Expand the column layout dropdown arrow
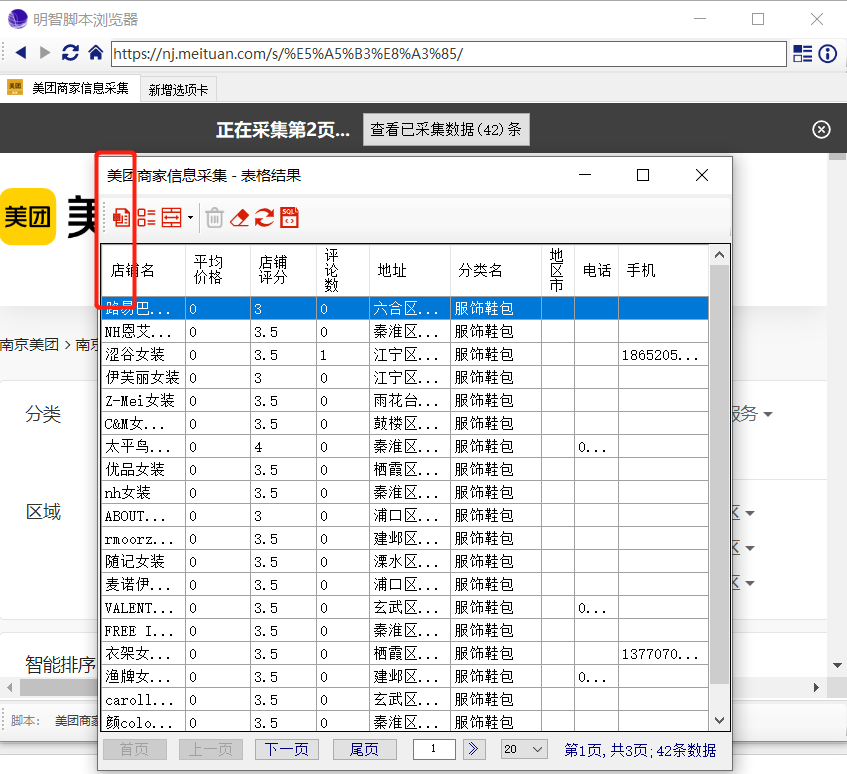Screen dimensions: 847x774 coord(190,218)
